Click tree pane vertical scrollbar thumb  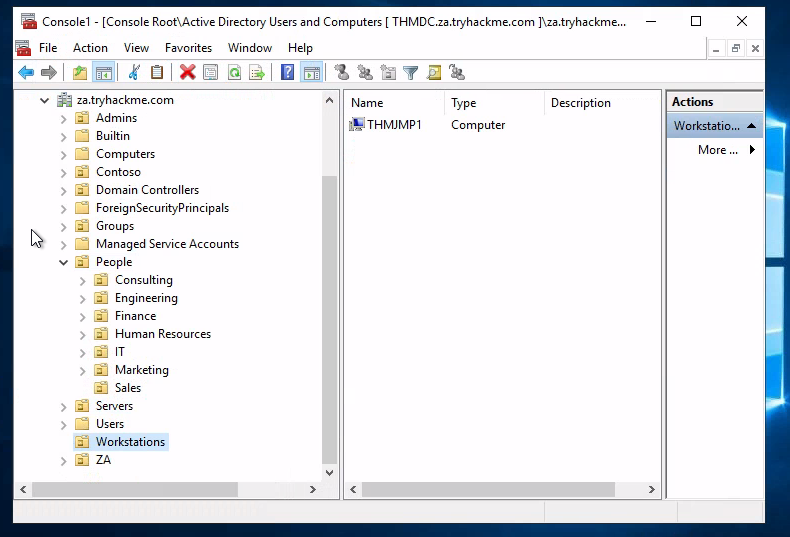[x=329, y=319]
